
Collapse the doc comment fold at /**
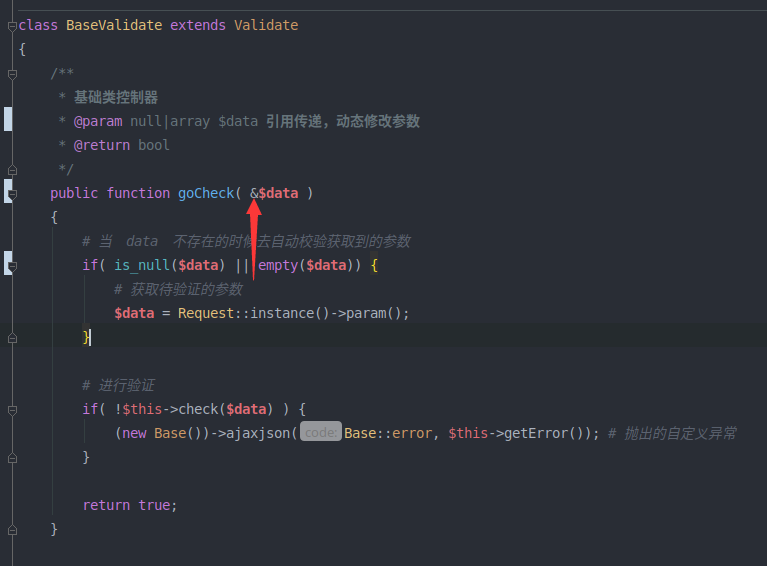point(13,74)
